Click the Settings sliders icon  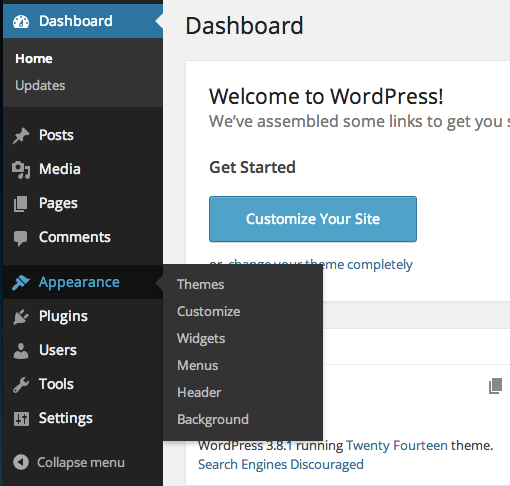(x=21, y=419)
